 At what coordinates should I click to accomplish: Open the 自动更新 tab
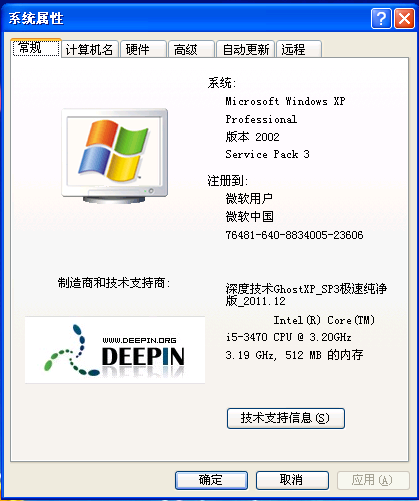click(x=245, y=49)
